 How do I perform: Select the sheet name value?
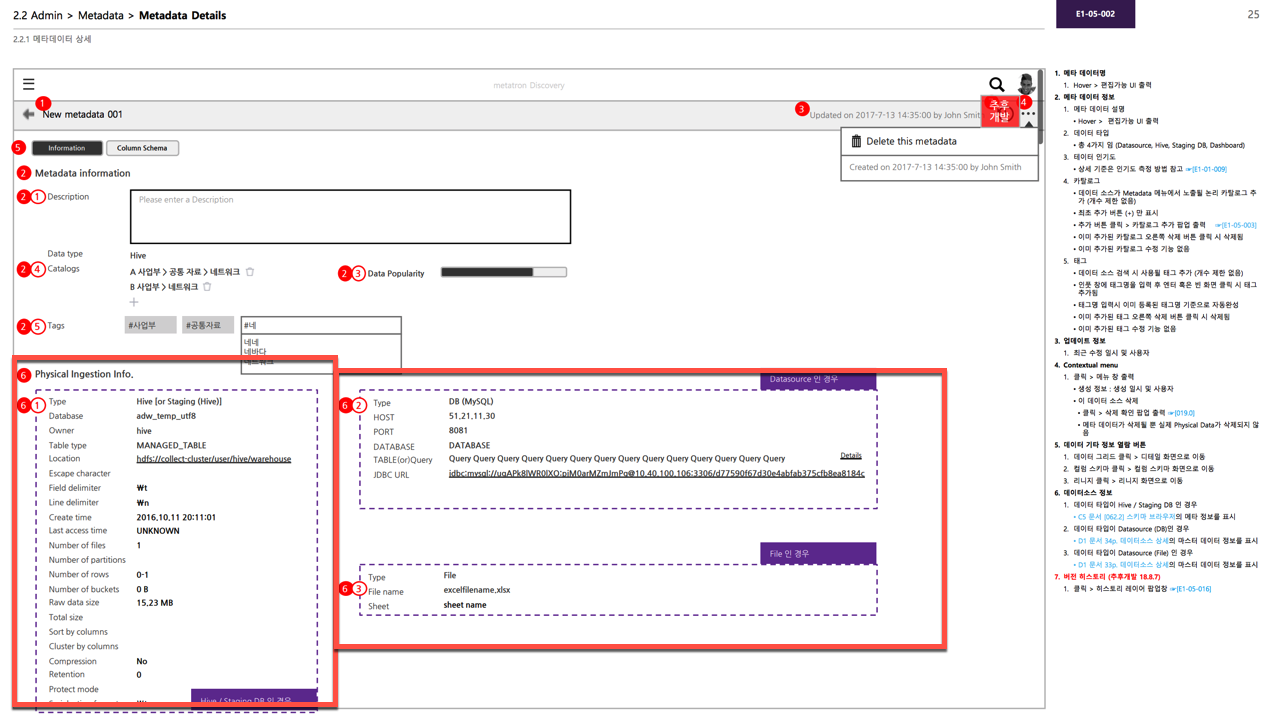point(465,605)
